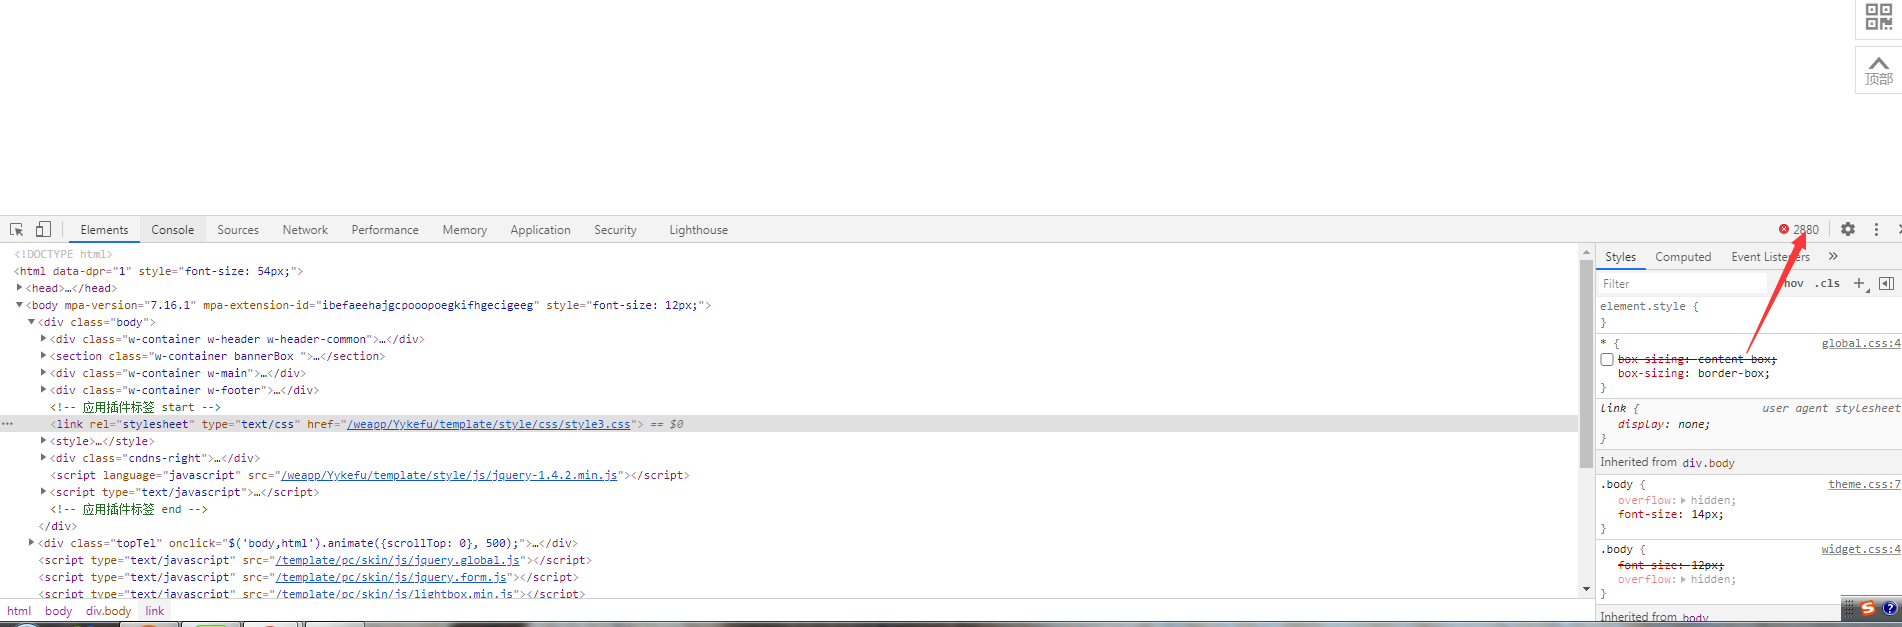Click the red error count indicator
1902x627 pixels.
tap(1798, 229)
